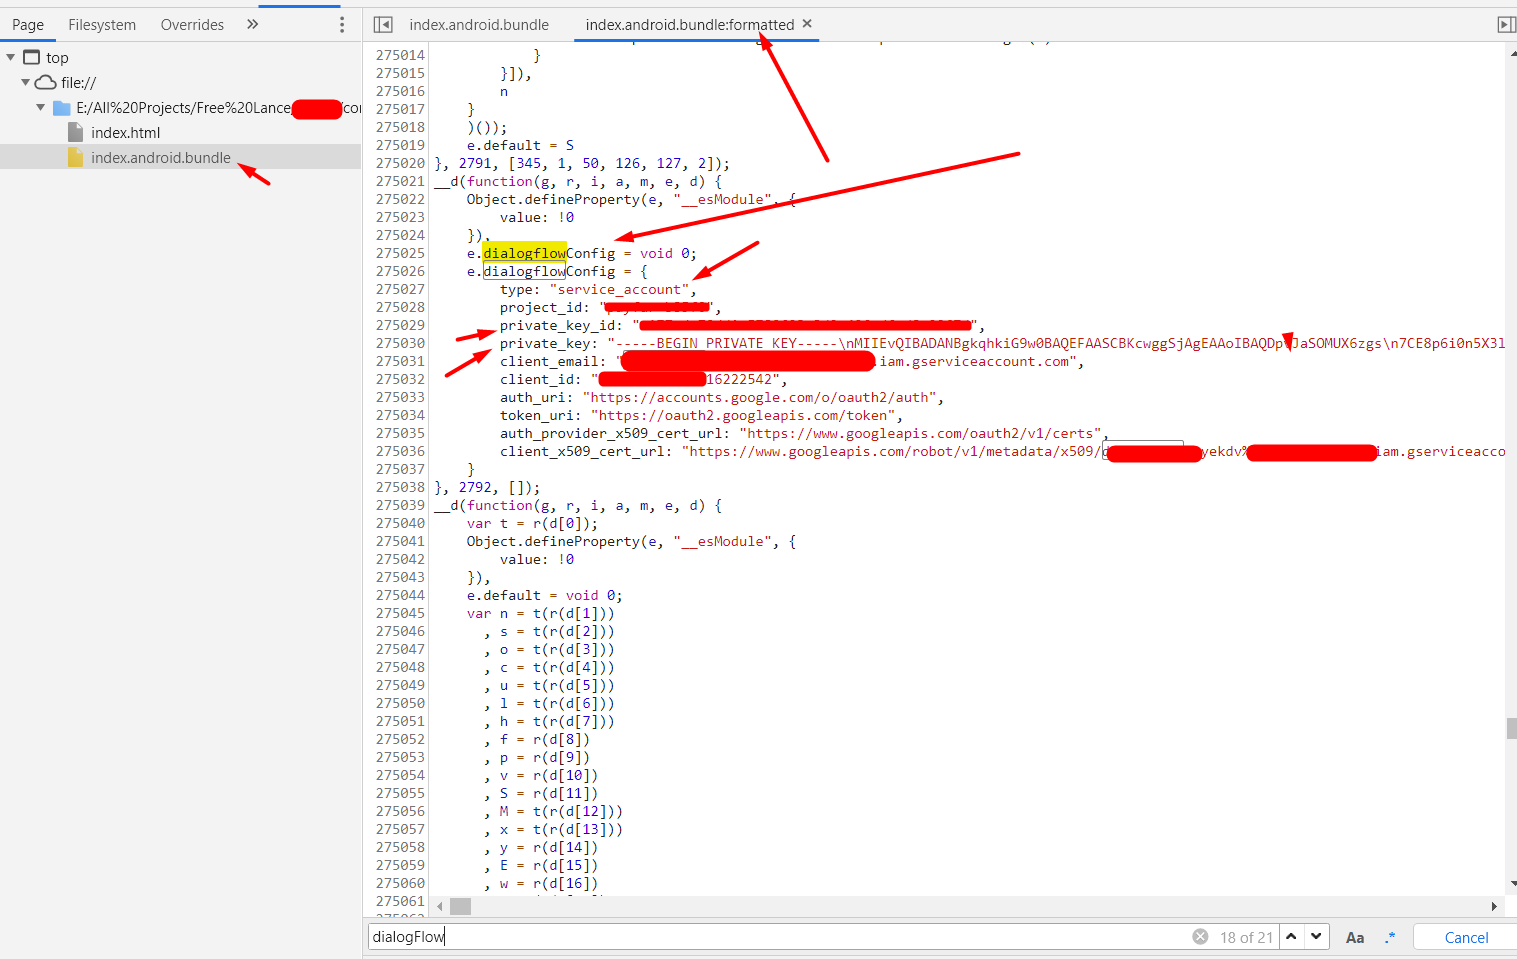This screenshot has height=959, width=1517.
Task: Click horizontal scrollbar right arrow
Action: (1494, 906)
